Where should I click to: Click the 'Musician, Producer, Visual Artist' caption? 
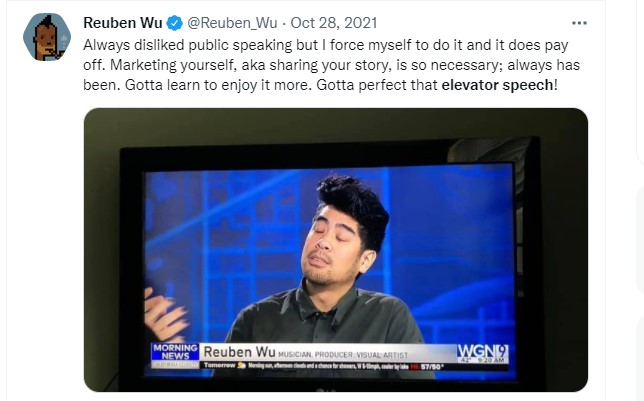coord(343,355)
